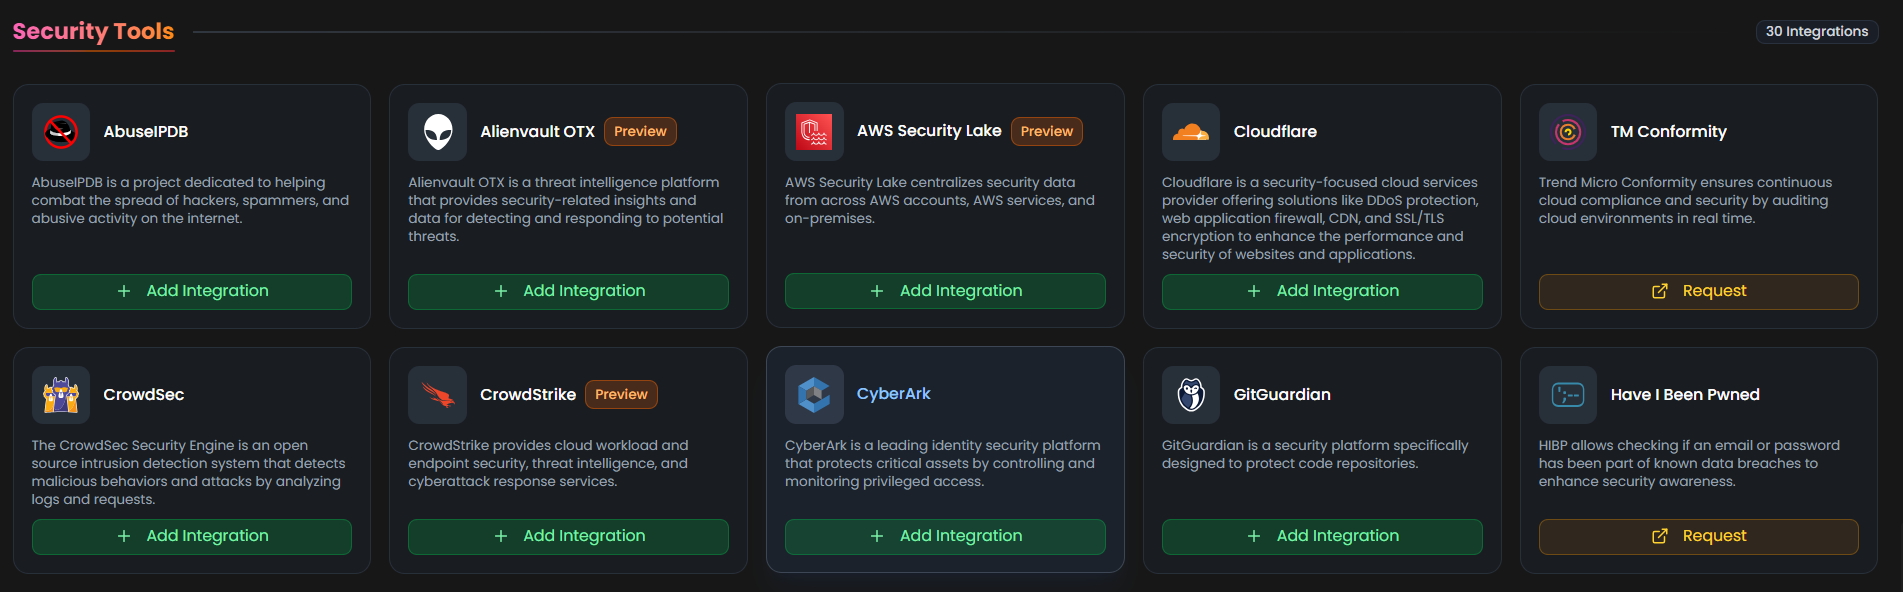Click the TM Conformity logo icon
1903x592 pixels.
click(1568, 132)
